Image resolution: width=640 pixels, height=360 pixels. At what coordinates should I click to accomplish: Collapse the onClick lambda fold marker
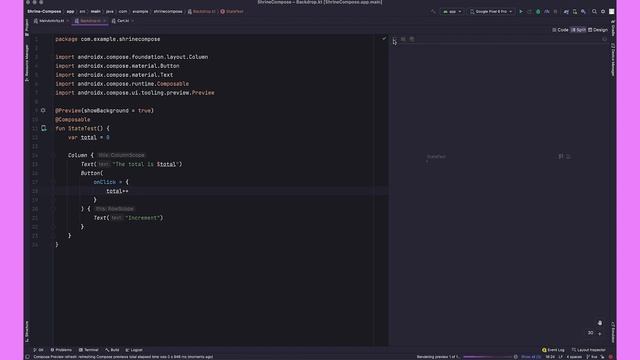tap(53, 182)
